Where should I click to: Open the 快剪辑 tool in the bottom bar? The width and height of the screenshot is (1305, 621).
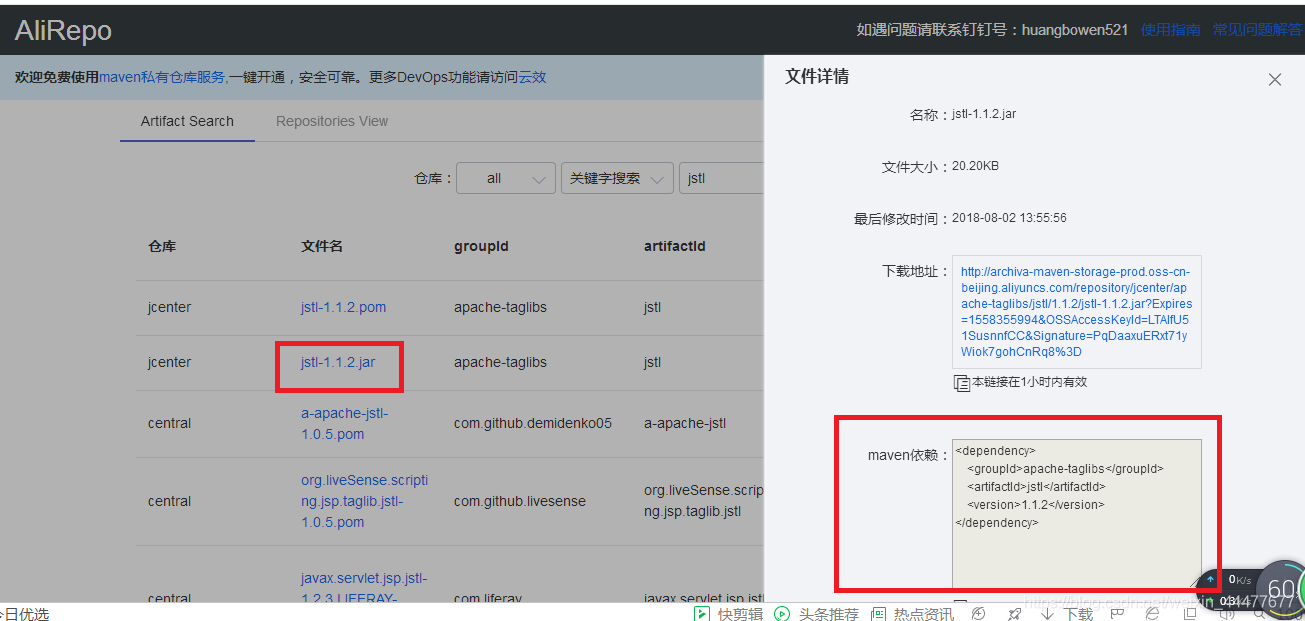click(729, 614)
